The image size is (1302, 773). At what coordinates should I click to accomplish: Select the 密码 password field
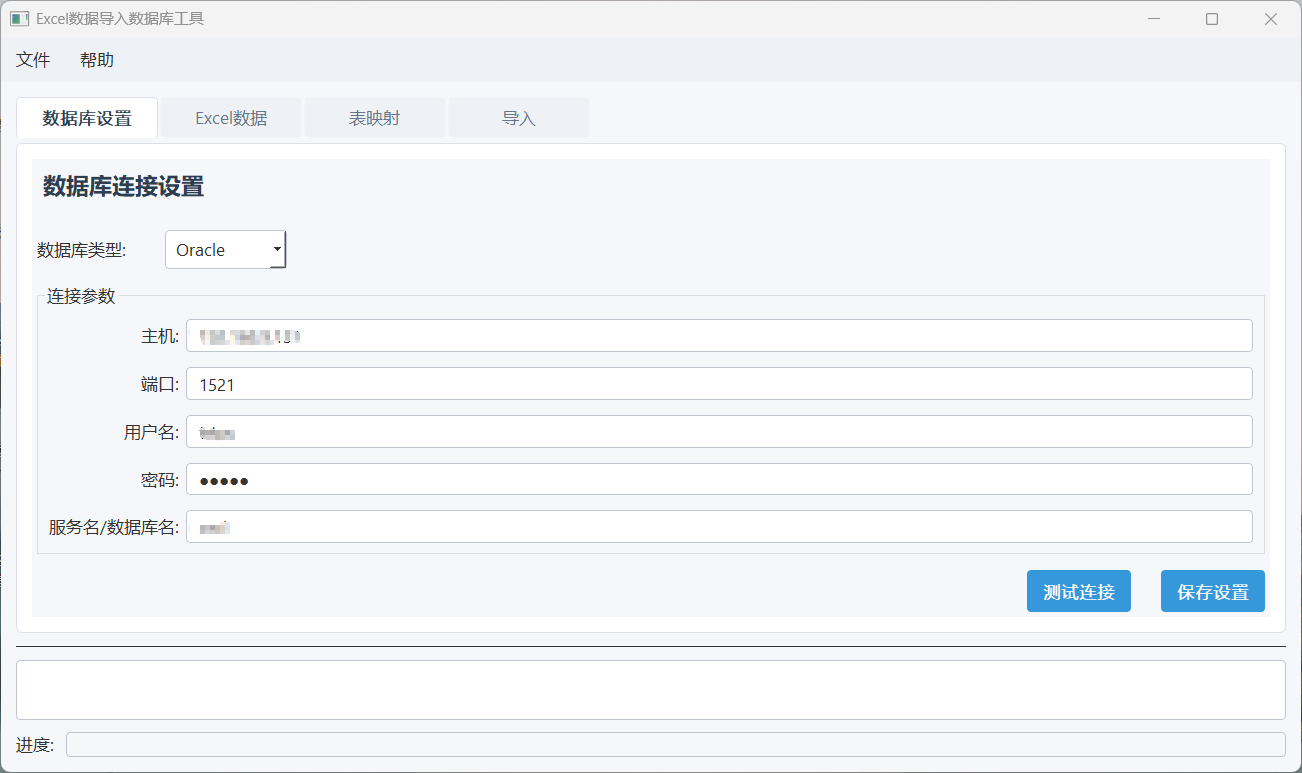(x=719, y=479)
